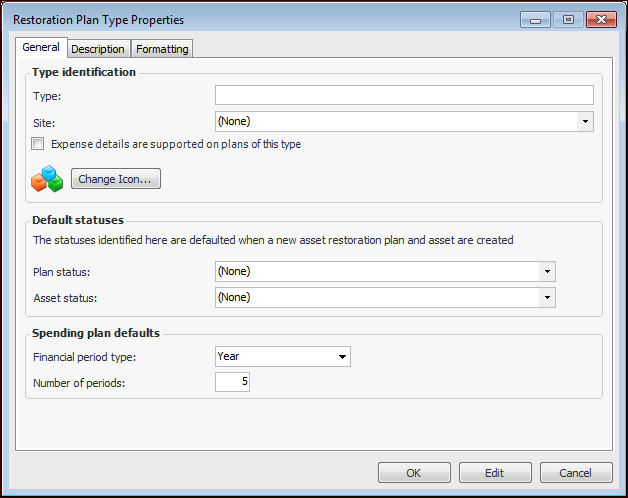Switch to the Description tab

[98, 49]
